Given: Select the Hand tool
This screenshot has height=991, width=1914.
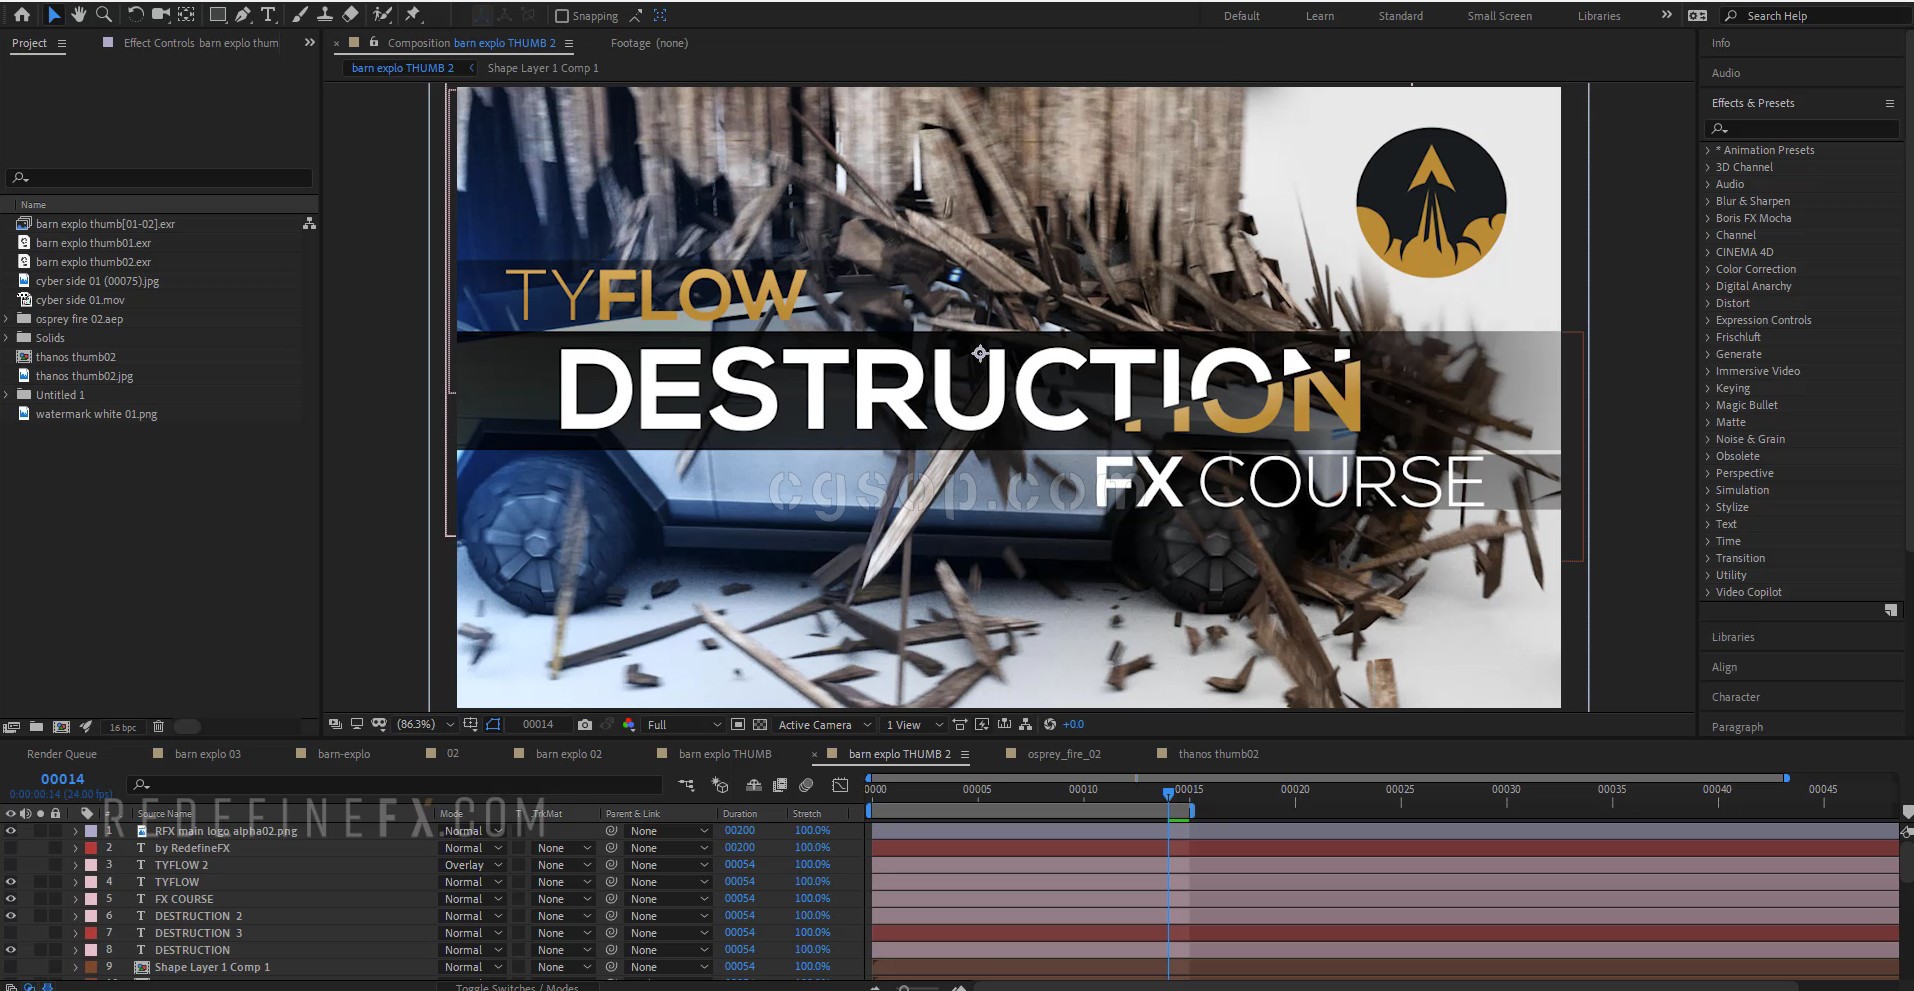Looking at the screenshot, I should [x=78, y=15].
